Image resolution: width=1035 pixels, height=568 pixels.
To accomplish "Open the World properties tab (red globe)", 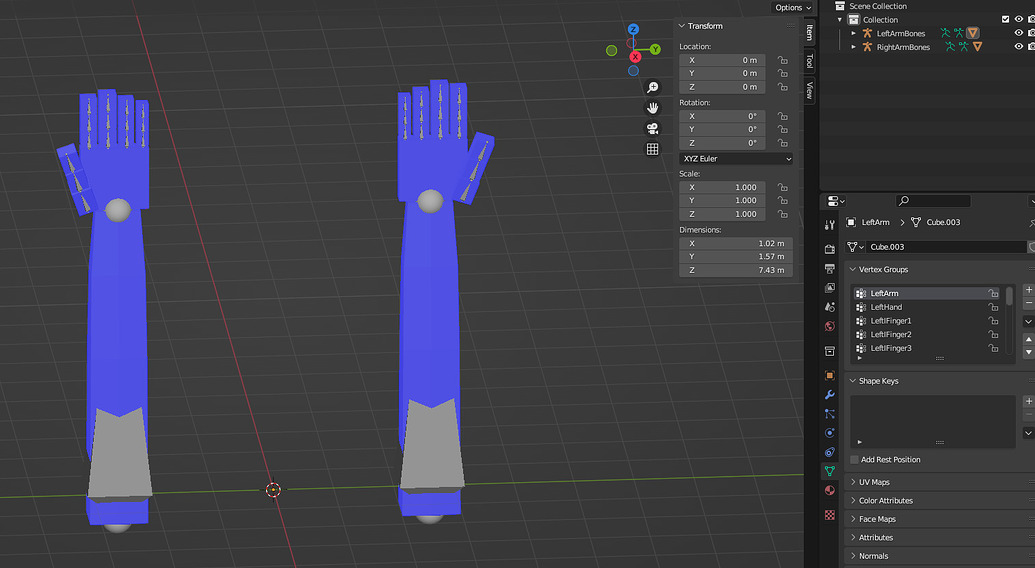I will click(830, 327).
